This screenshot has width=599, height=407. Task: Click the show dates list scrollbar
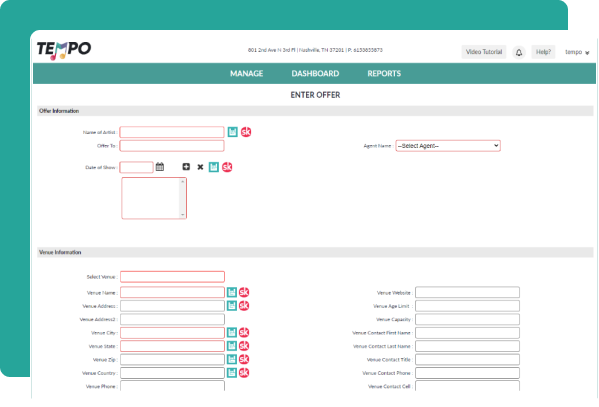tap(183, 198)
